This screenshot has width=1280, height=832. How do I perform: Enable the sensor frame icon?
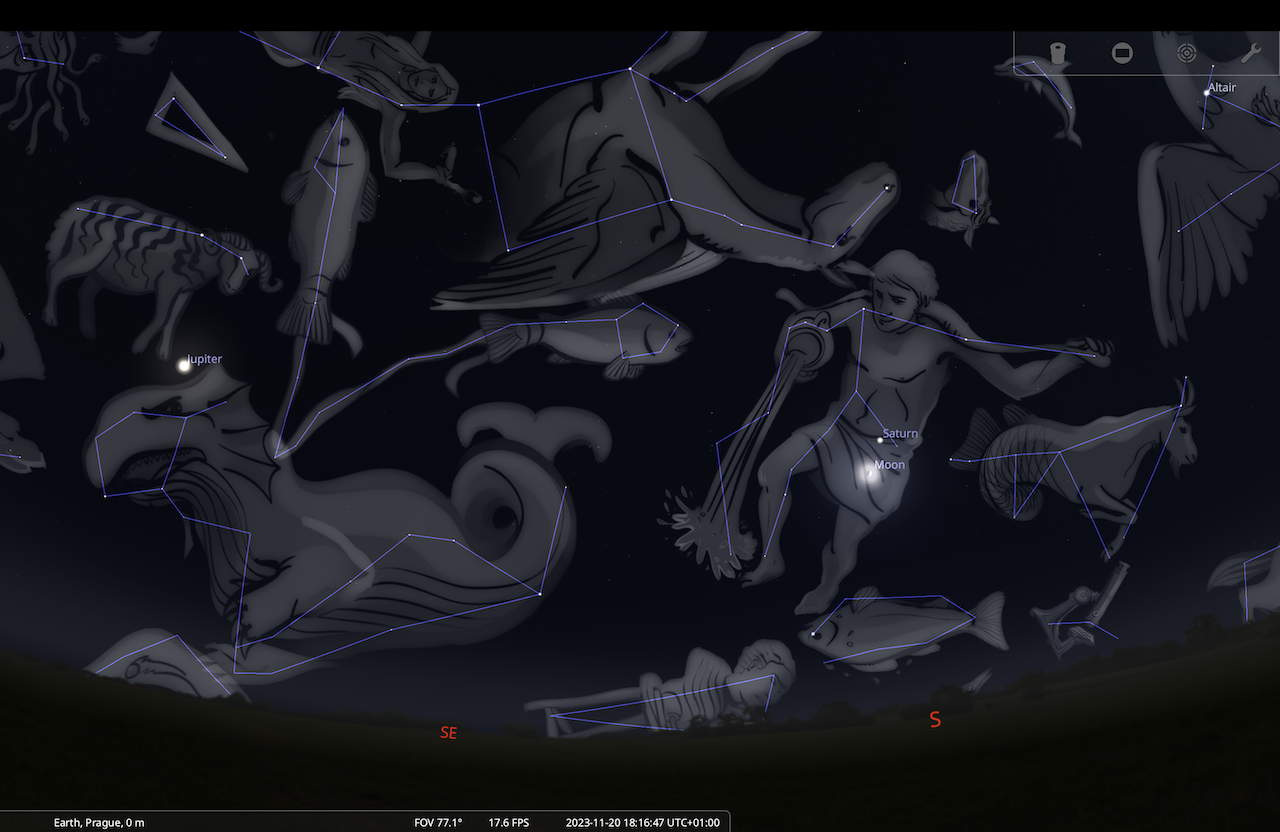coord(1123,53)
